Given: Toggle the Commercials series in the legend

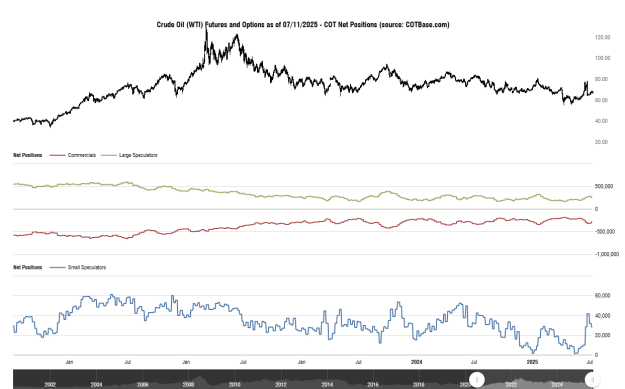Looking at the screenshot, I should pyautogui.click(x=73, y=155).
